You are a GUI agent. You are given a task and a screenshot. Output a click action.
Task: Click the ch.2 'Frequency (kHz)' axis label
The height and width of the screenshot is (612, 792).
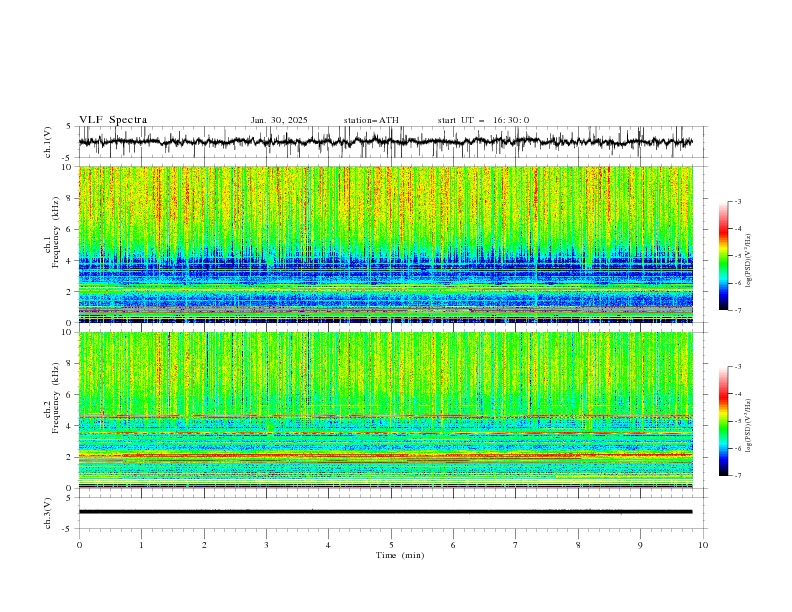[56, 397]
